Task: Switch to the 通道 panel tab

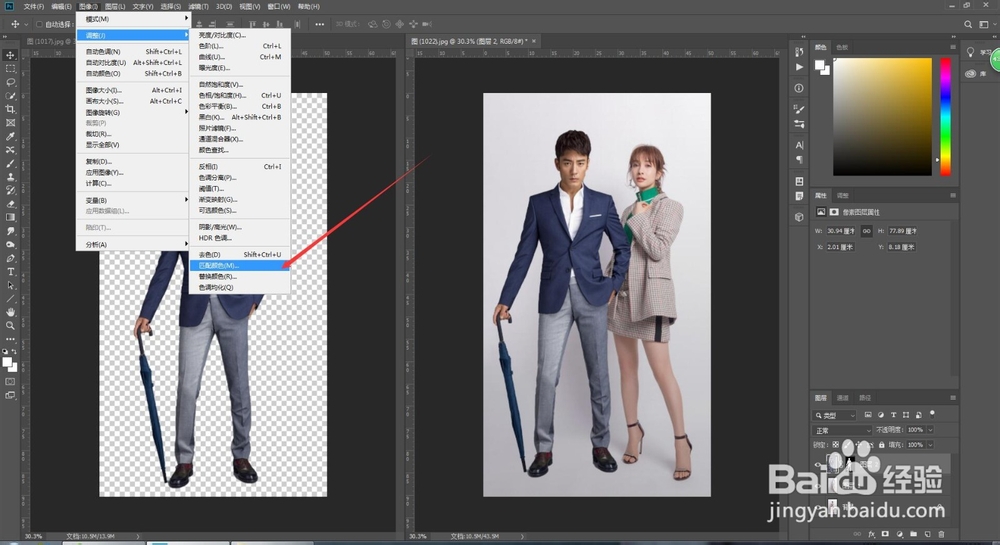Action: (843, 397)
